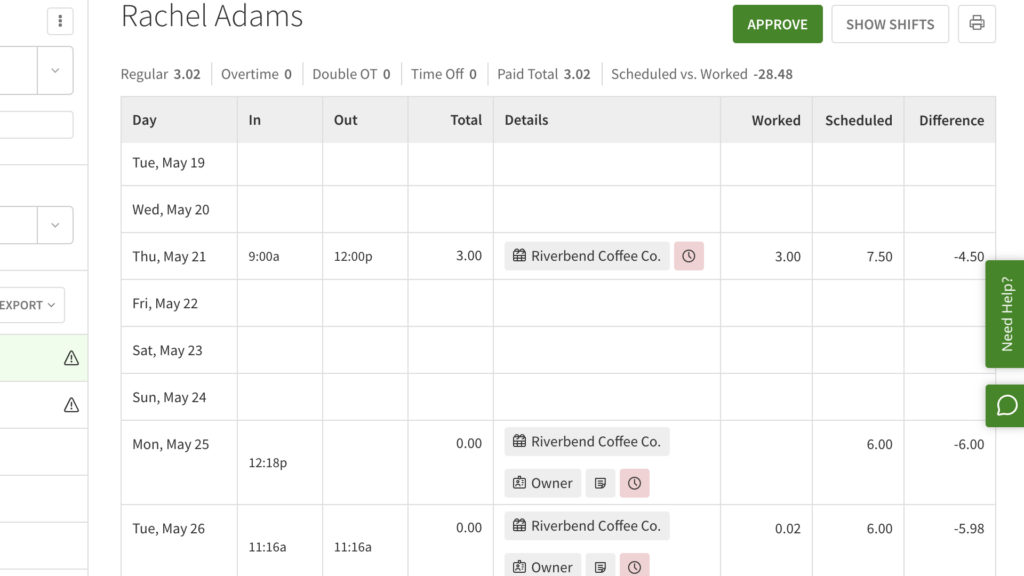Click the Regular 3.02 summary

(160, 74)
